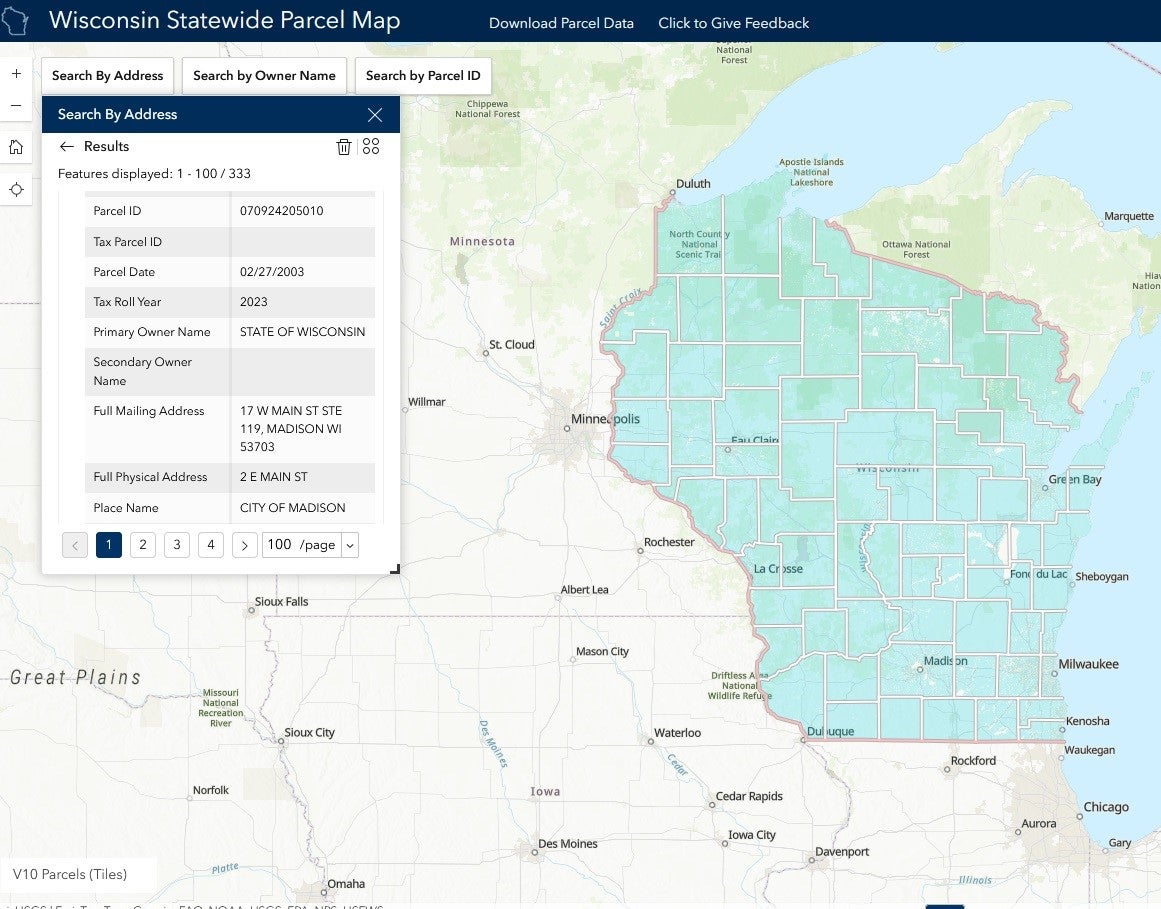Open the results actions menu icon
This screenshot has height=909, width=1161.
click(371, 147)
